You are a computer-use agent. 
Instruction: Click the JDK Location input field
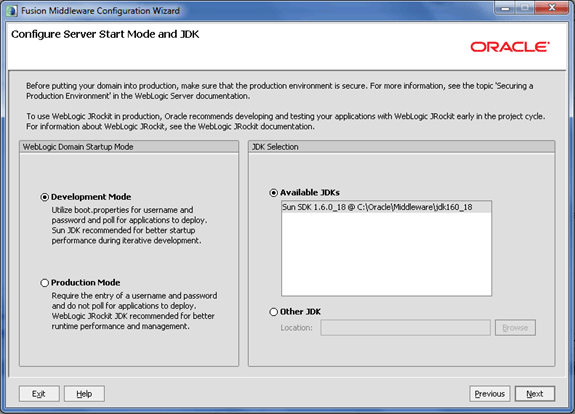(x=405, y=328)
